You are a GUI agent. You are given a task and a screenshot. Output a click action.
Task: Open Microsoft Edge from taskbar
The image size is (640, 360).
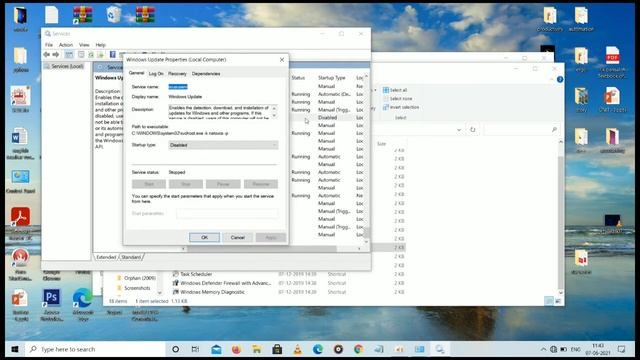318,349
